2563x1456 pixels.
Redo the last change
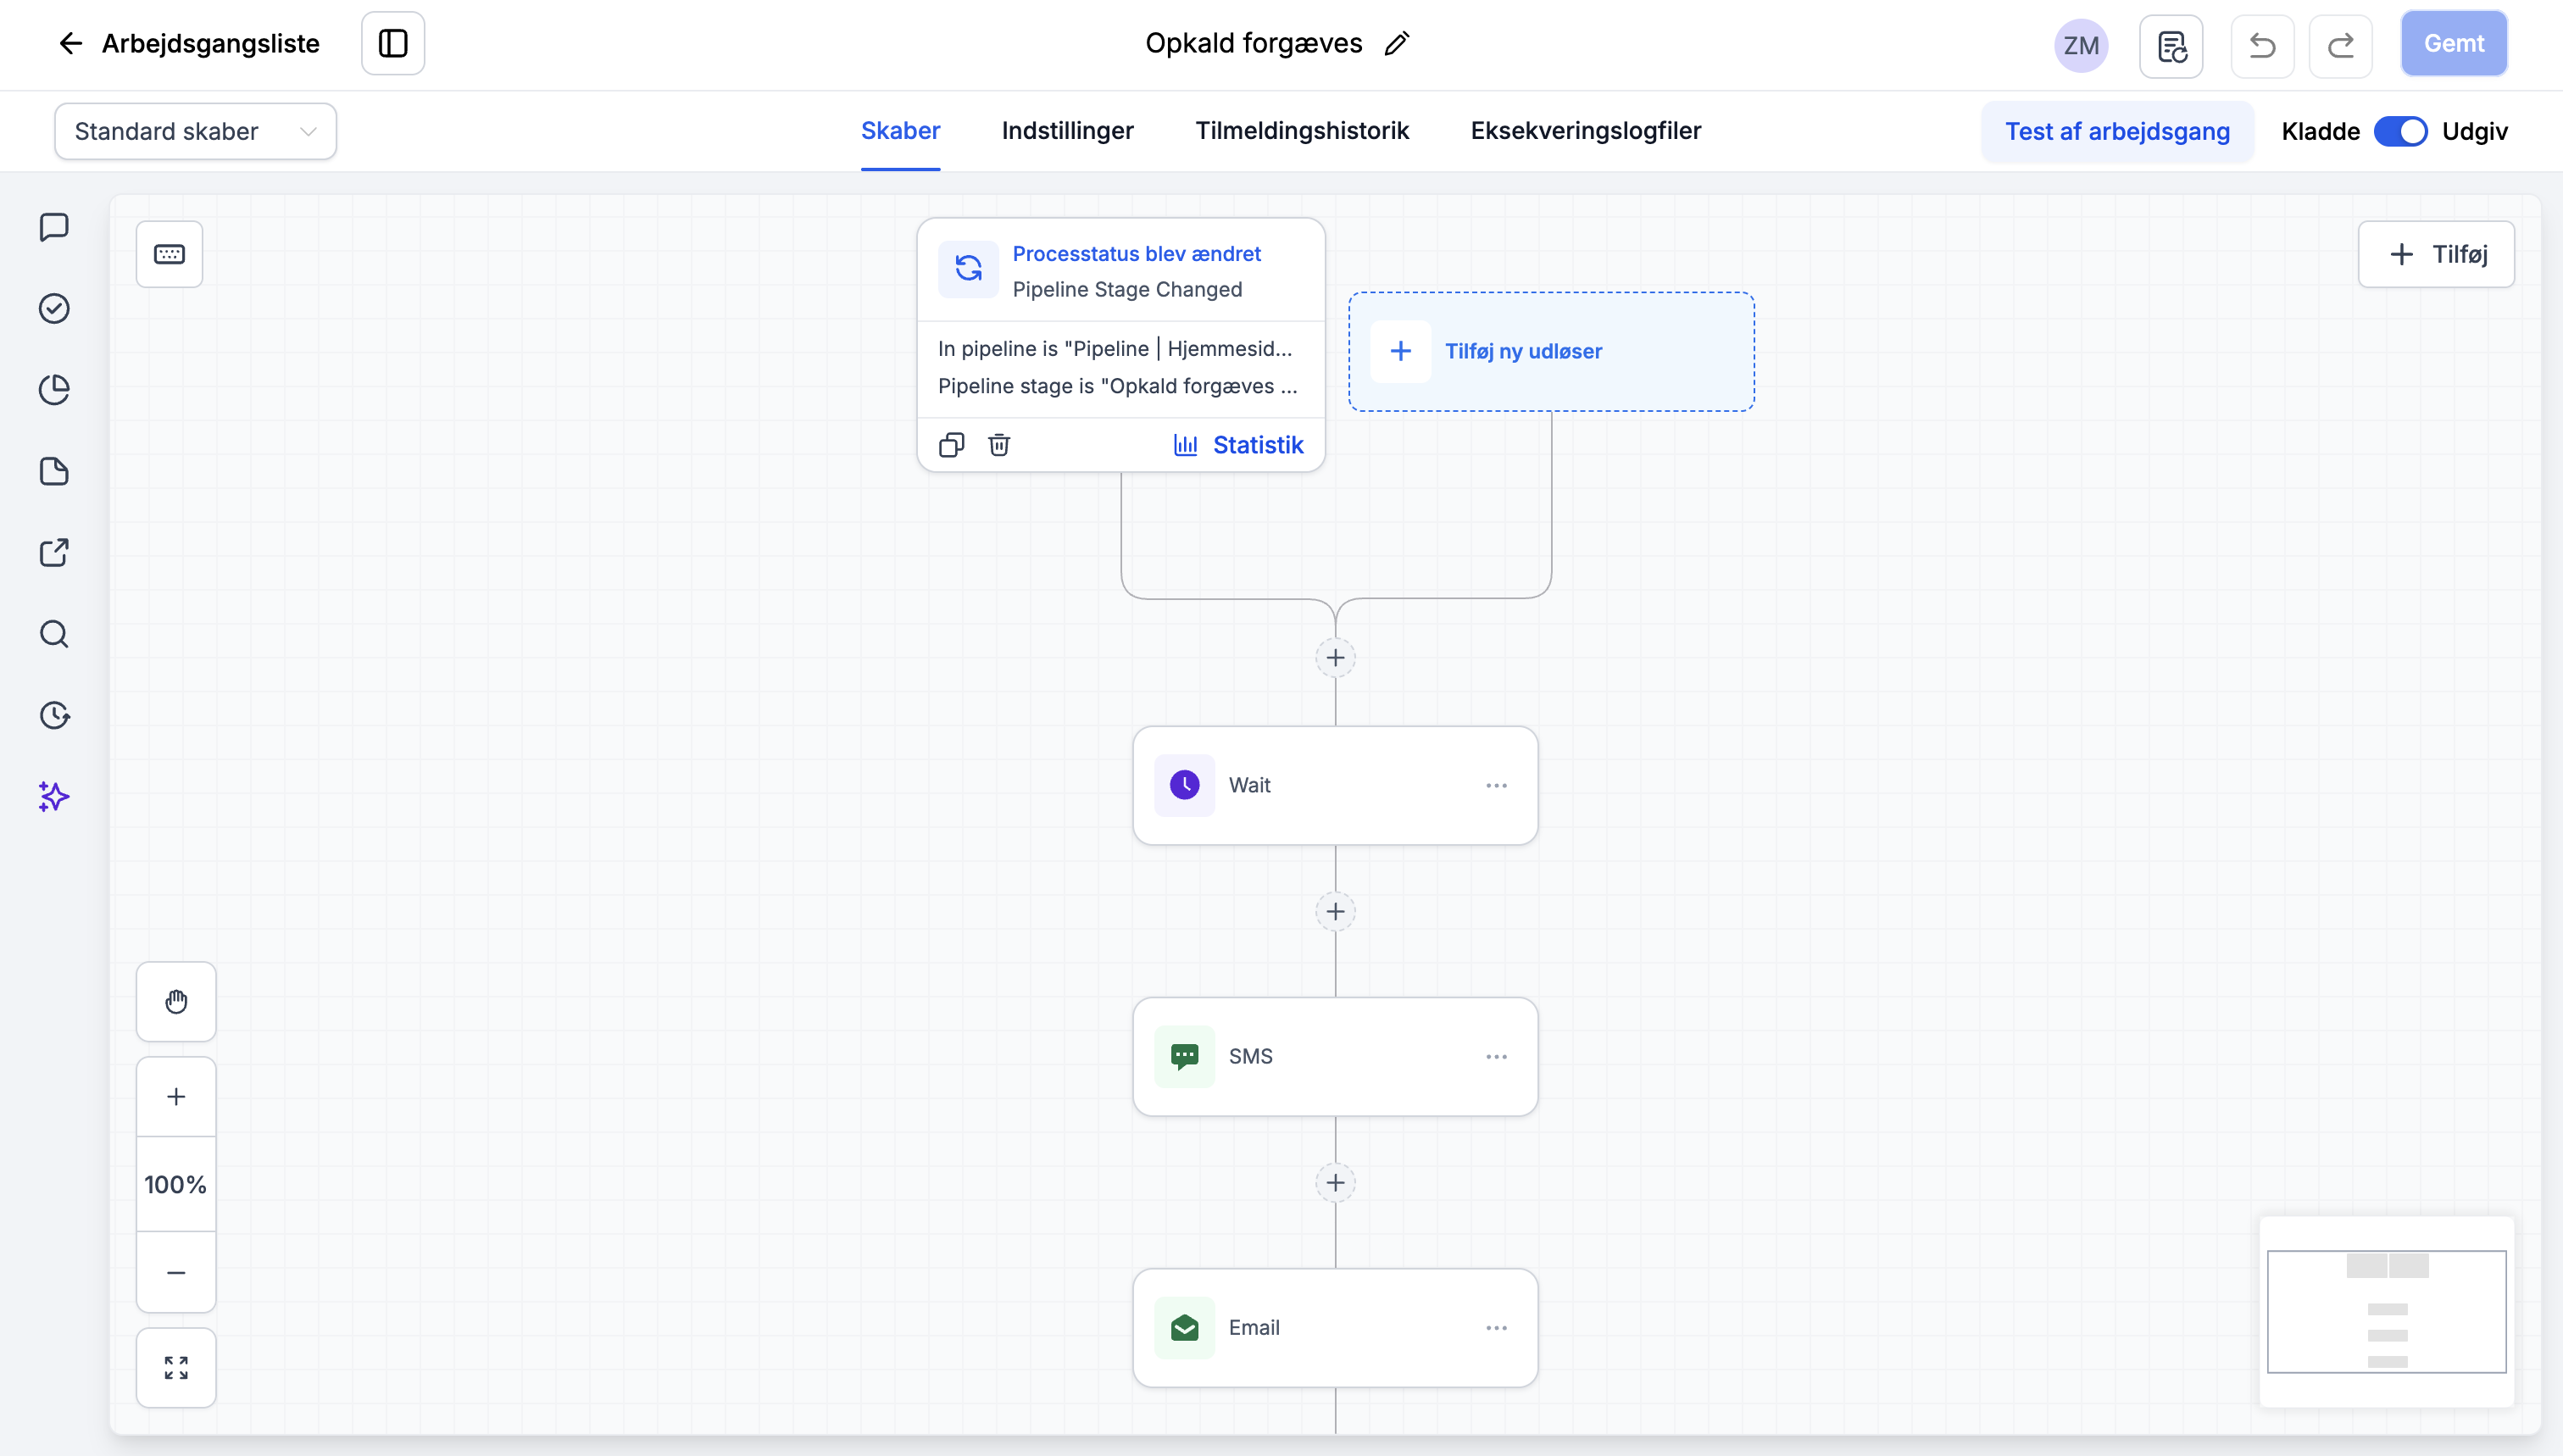click(x=2340, y=45)
